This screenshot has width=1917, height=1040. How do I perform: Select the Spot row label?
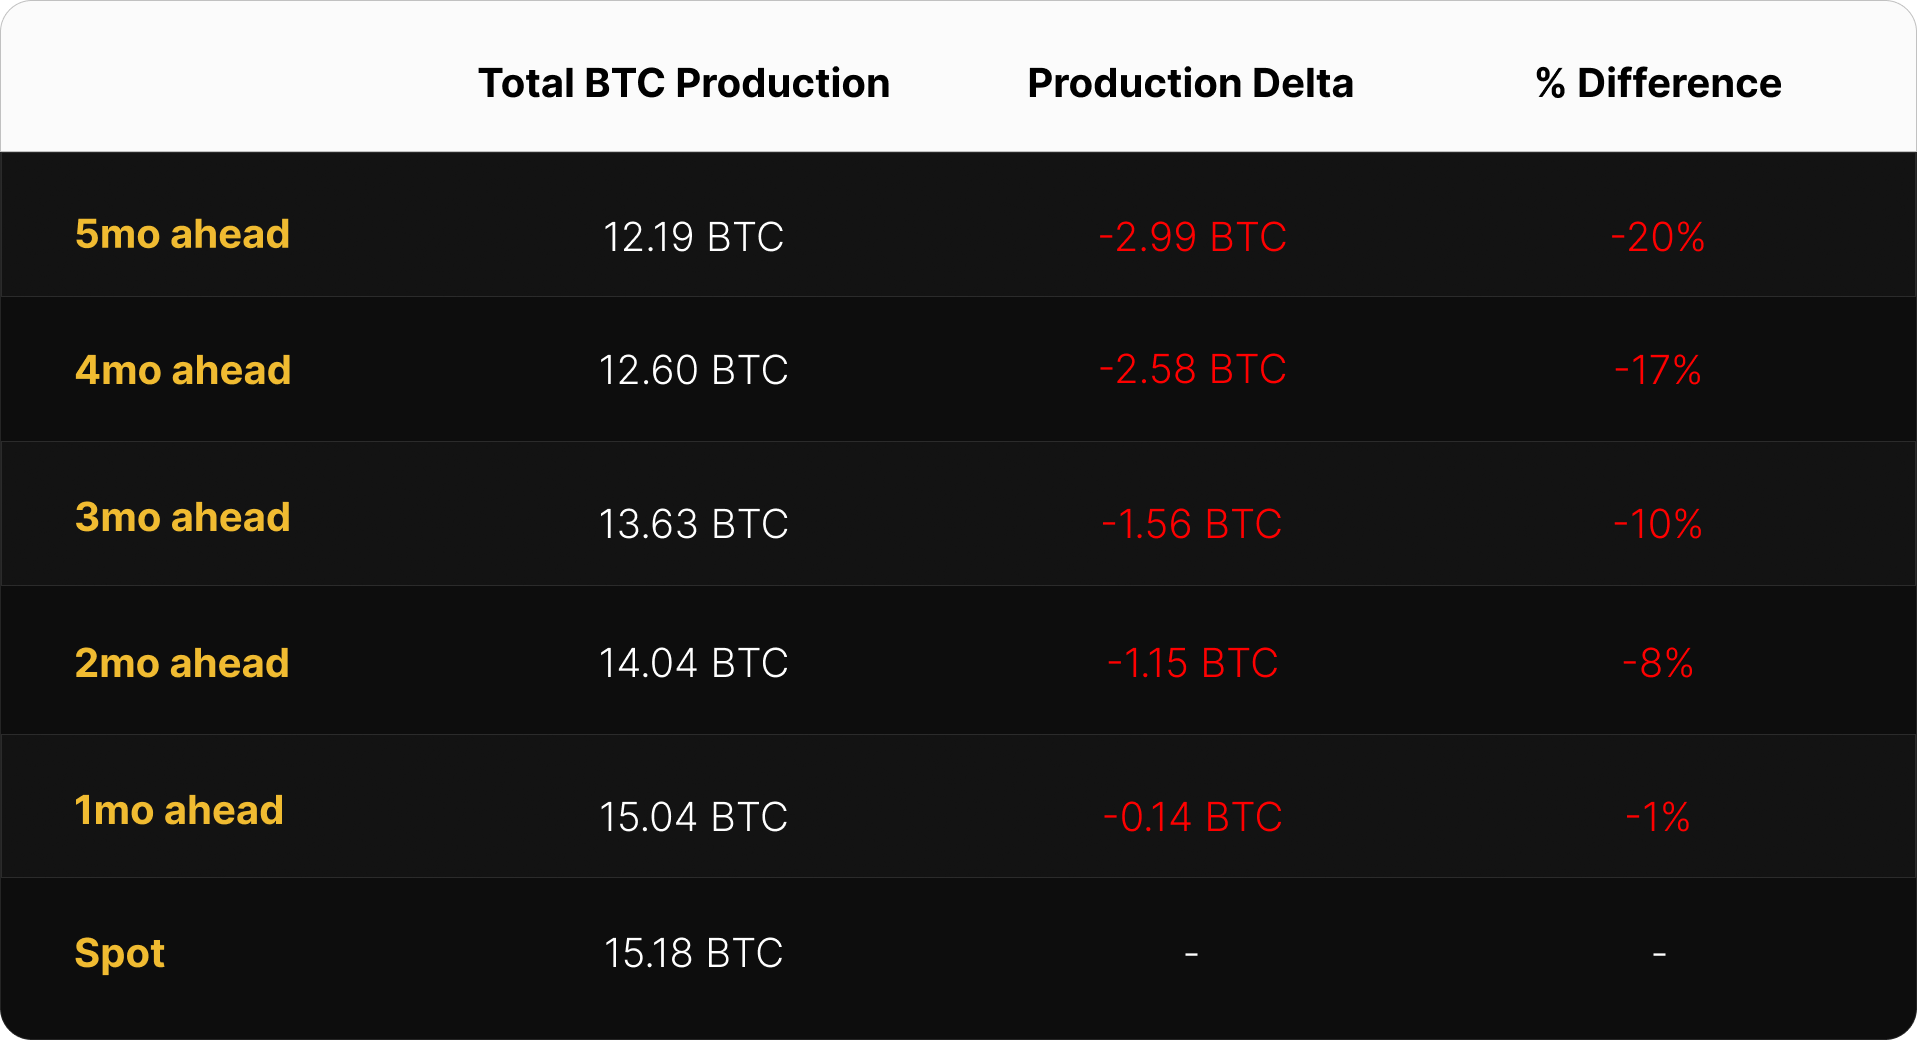[120, 954]
